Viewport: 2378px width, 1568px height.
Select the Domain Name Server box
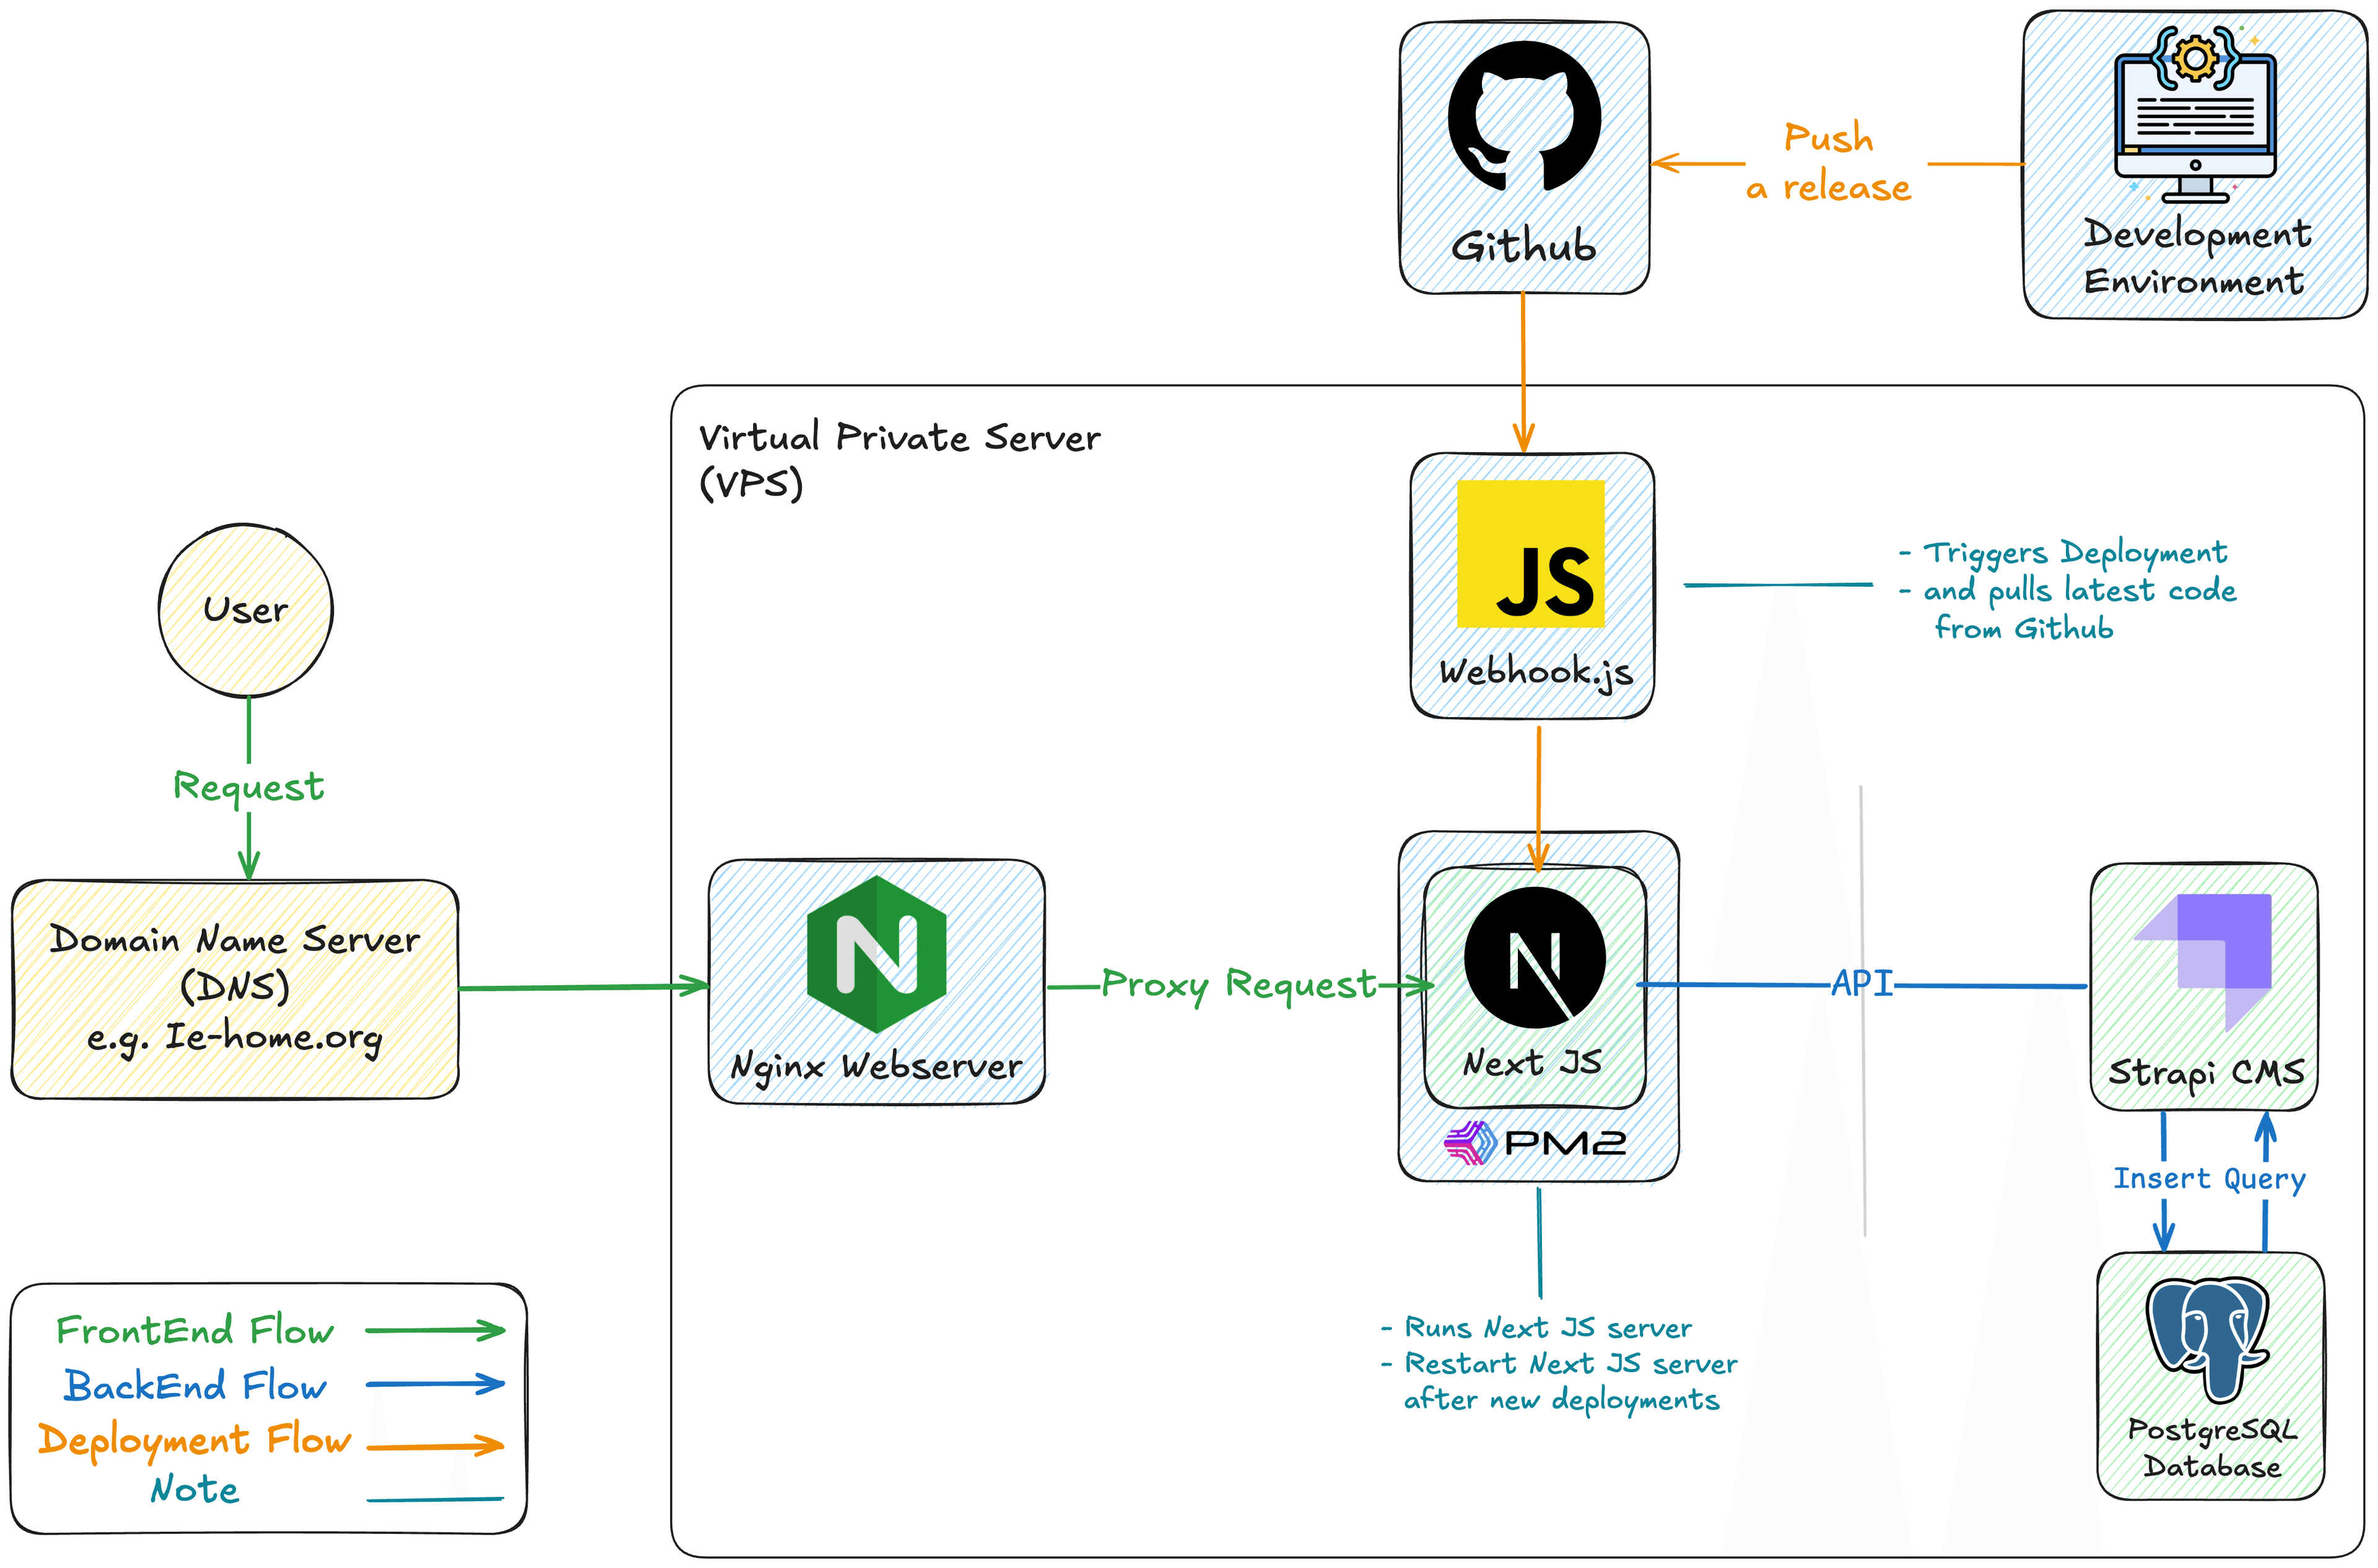[235, 988]
